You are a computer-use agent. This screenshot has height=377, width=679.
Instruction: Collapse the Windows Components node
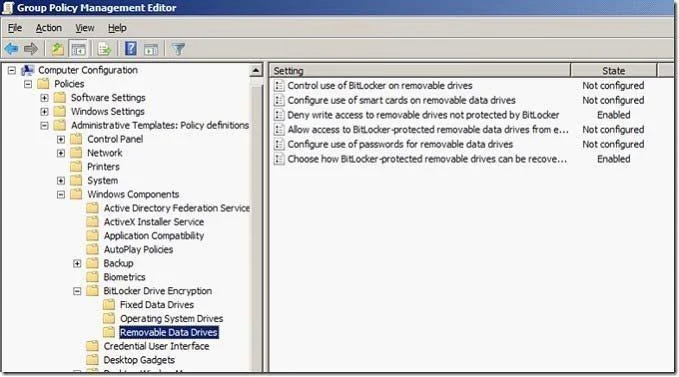point(61,195)
